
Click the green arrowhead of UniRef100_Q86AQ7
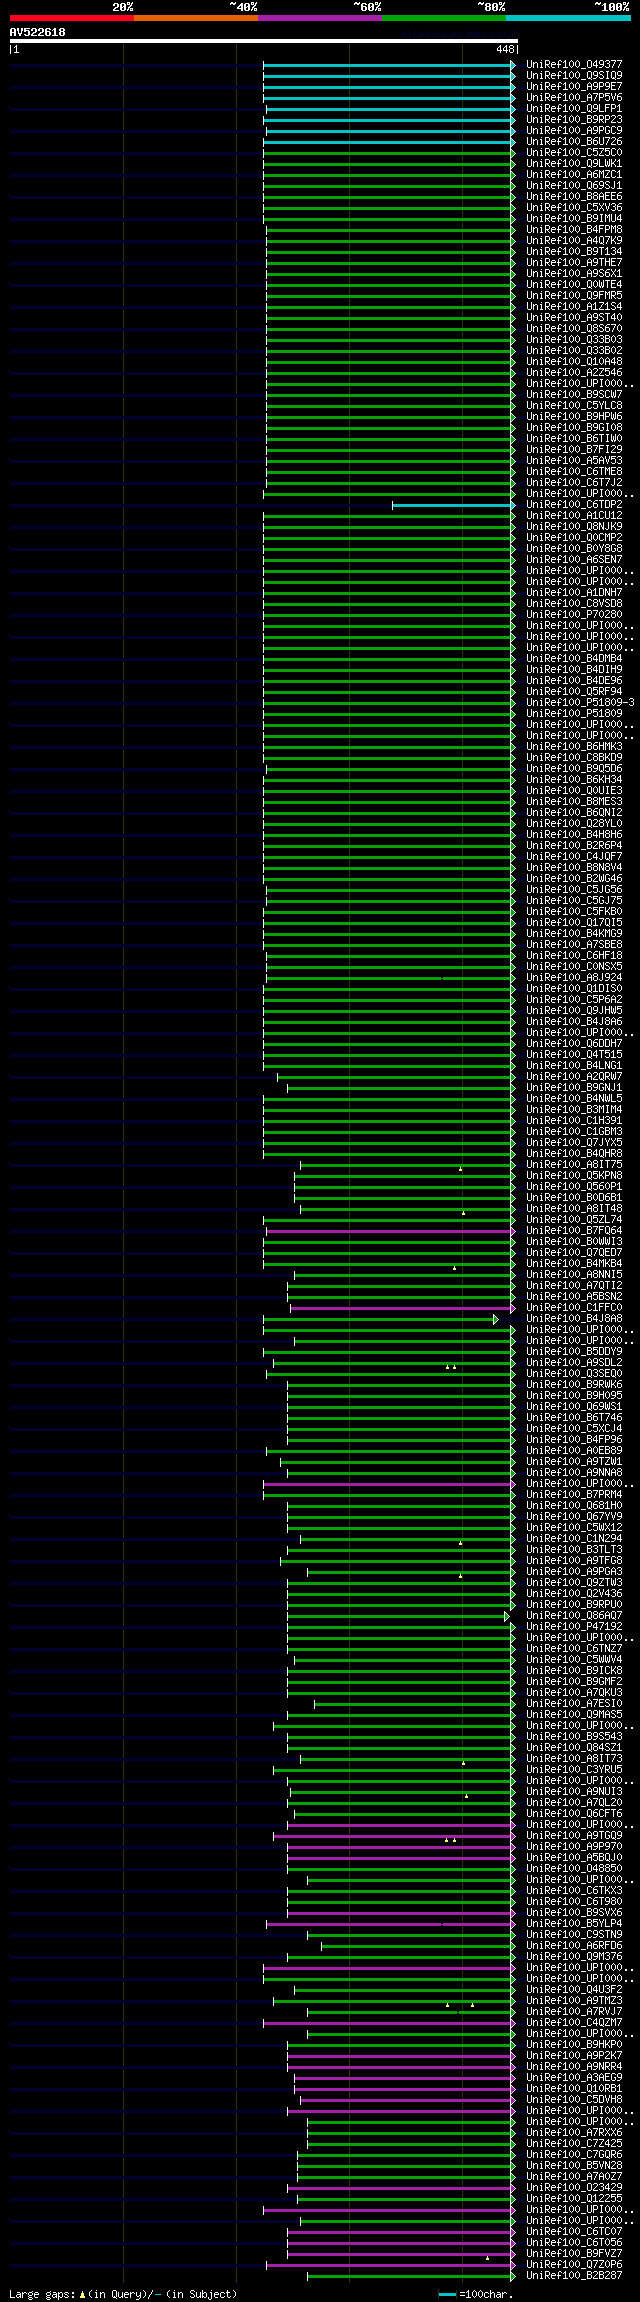point(507,1616)
